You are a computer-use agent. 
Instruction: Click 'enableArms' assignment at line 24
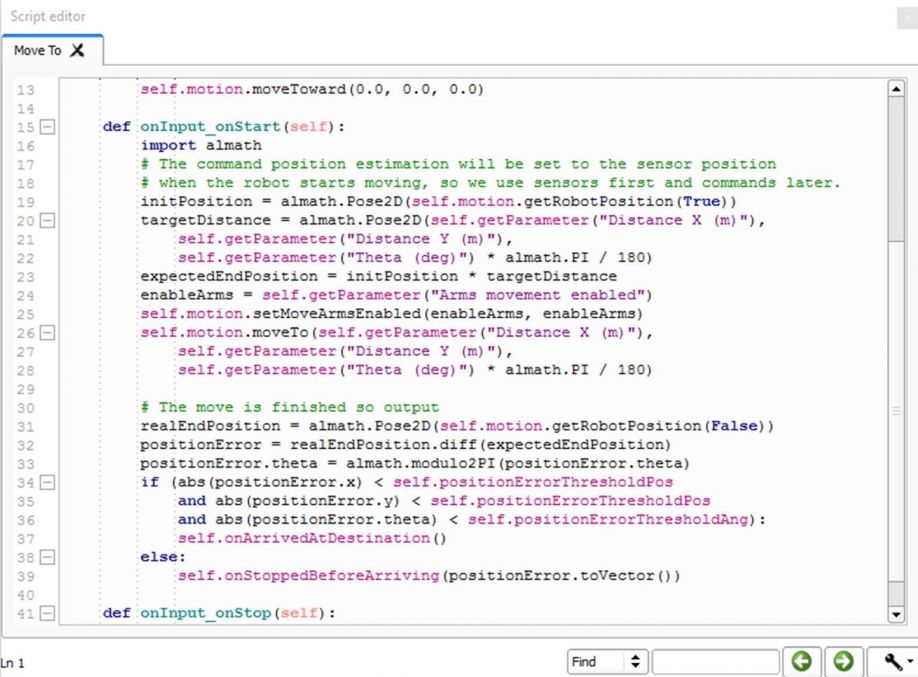click(x=396, y=295)
